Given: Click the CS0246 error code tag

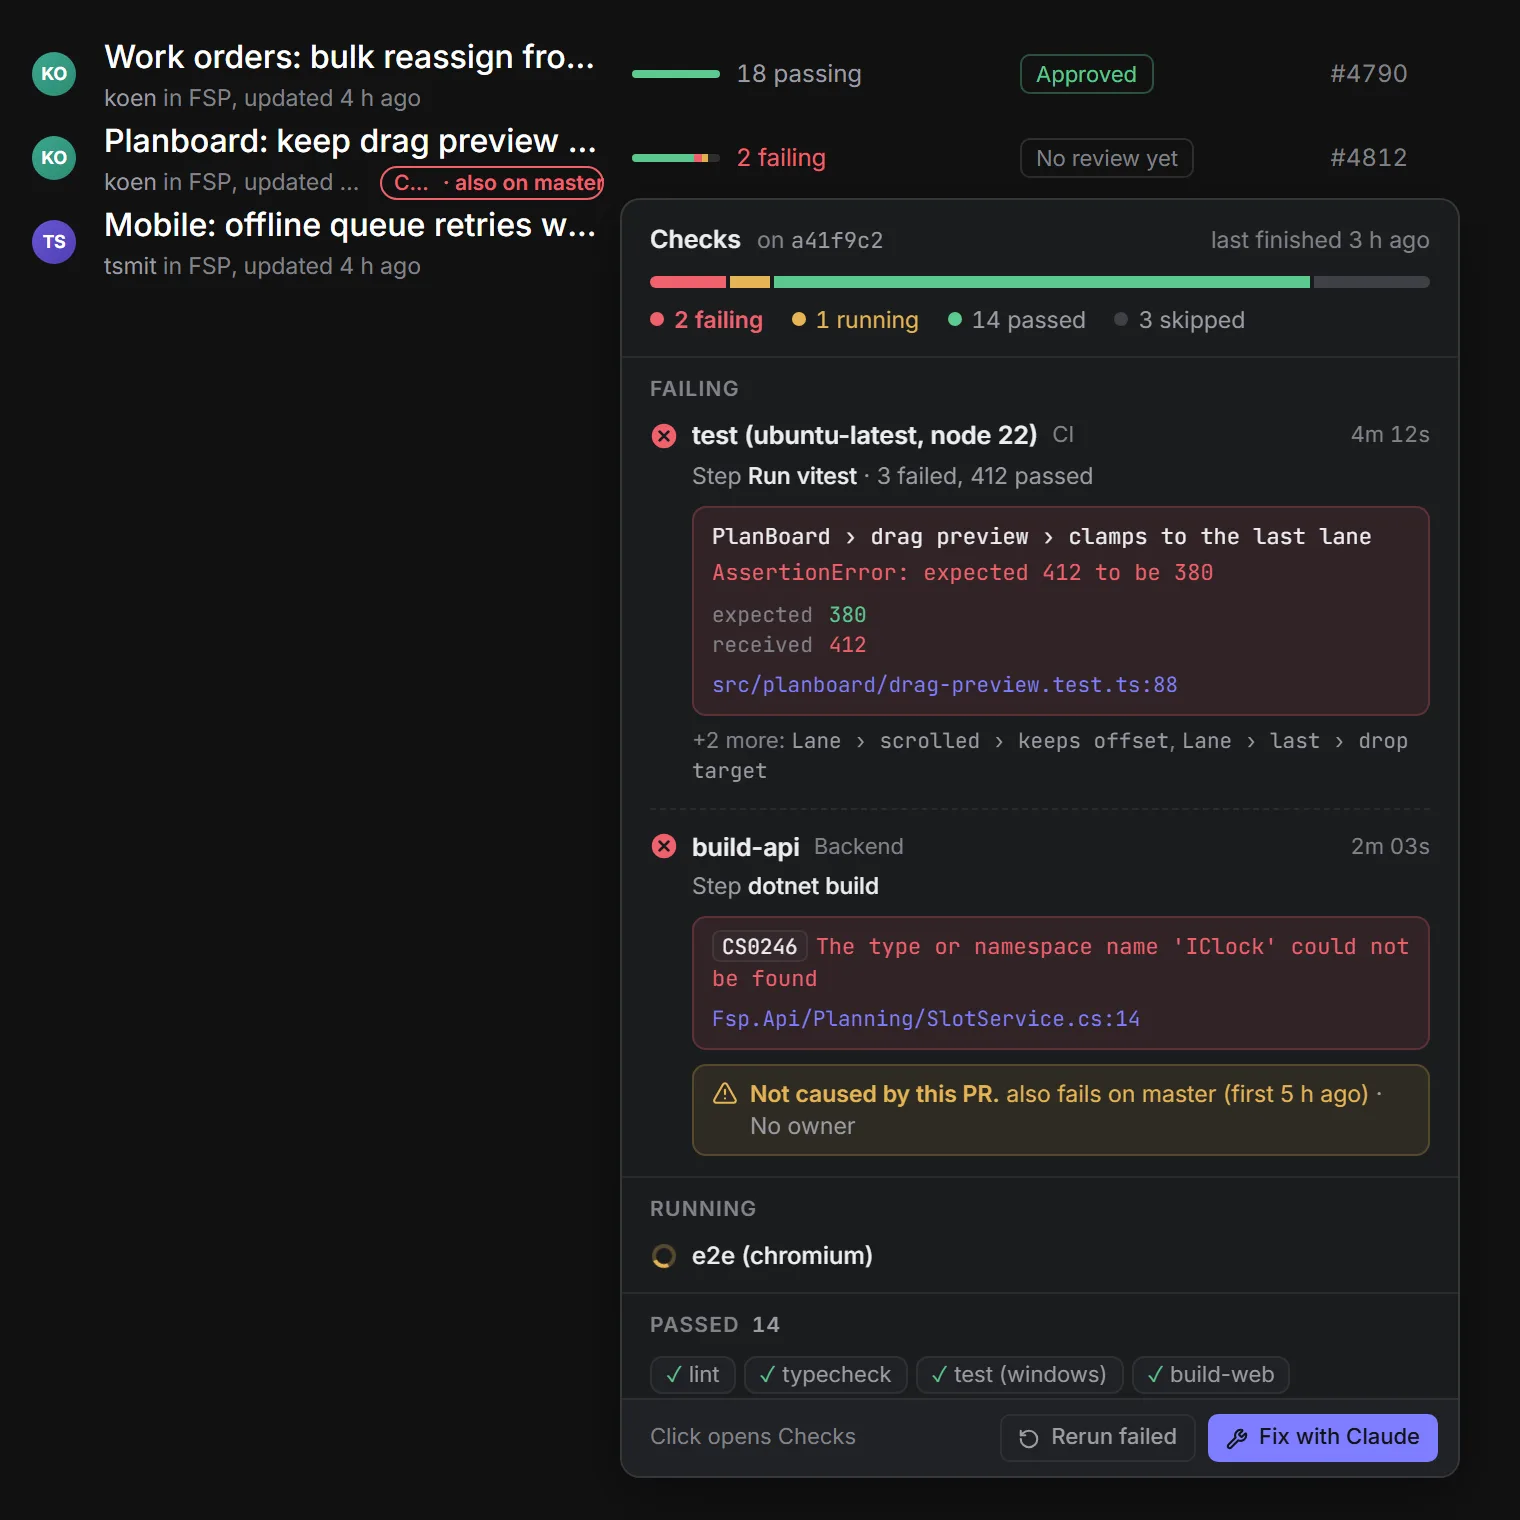Looking at the screenshot, I should pyautogui.click(x=760, y=947).
